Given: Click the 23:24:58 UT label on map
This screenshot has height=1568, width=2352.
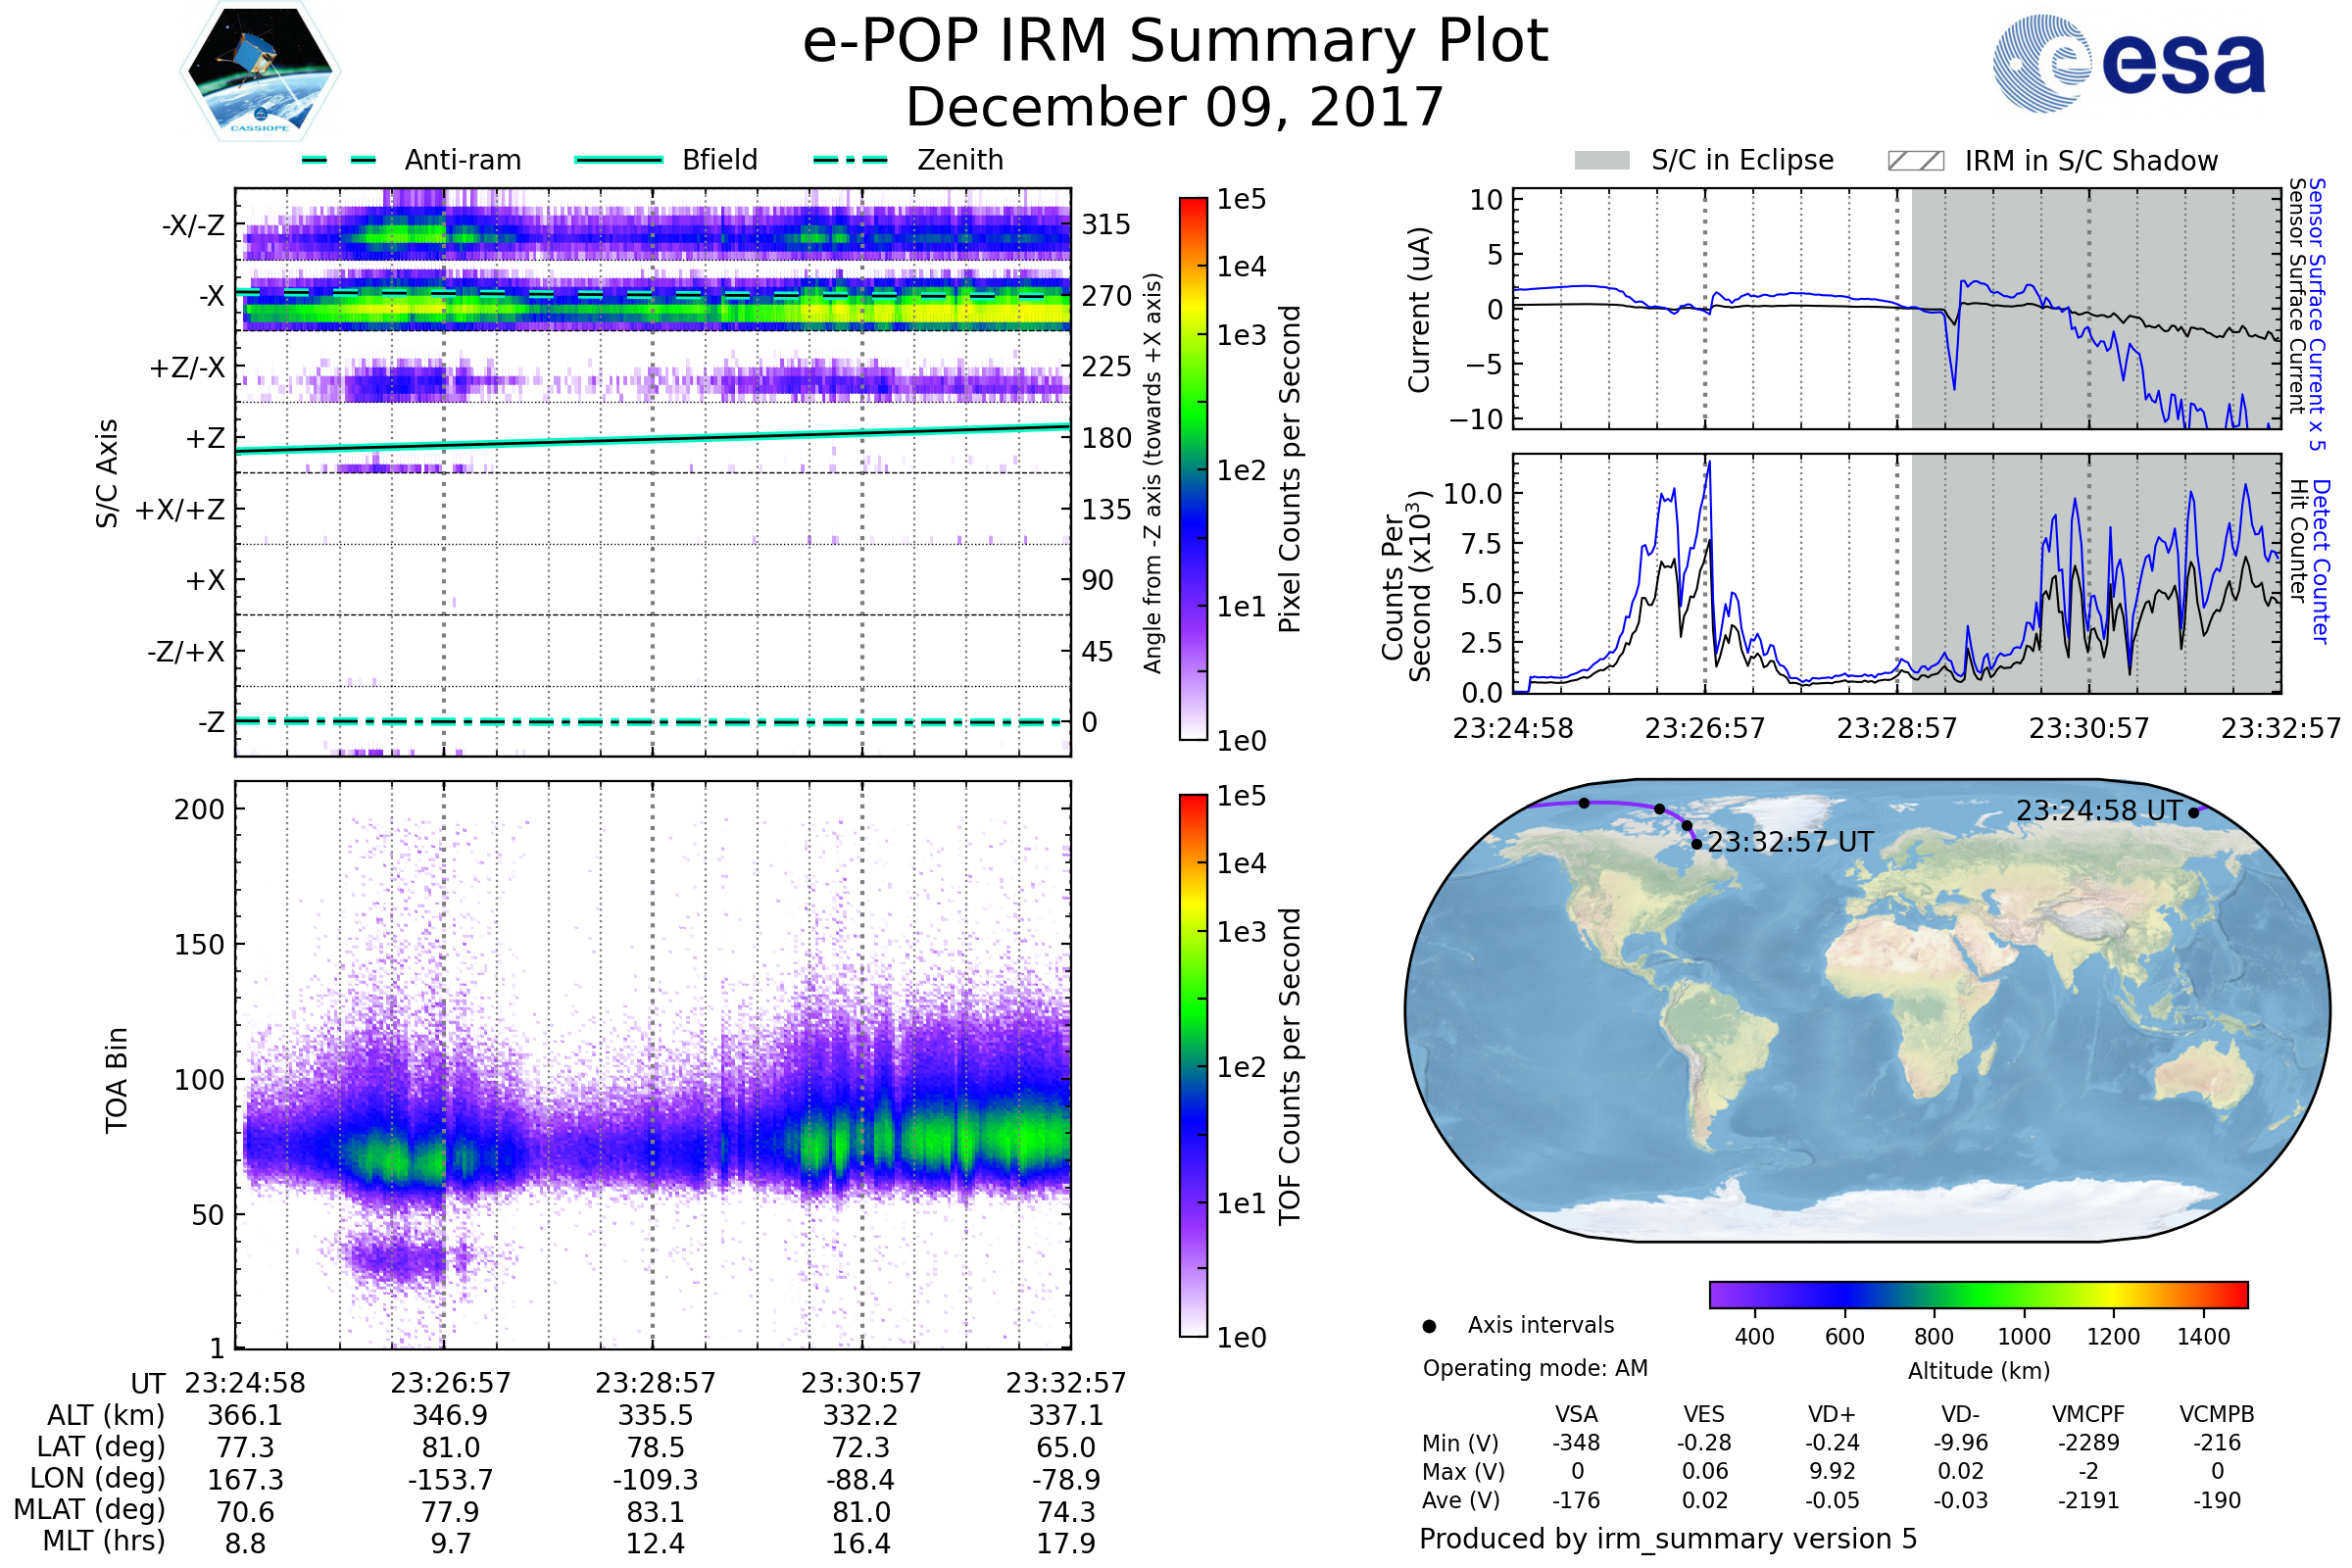Looking at the screenshot, I should click(2098, 810).
